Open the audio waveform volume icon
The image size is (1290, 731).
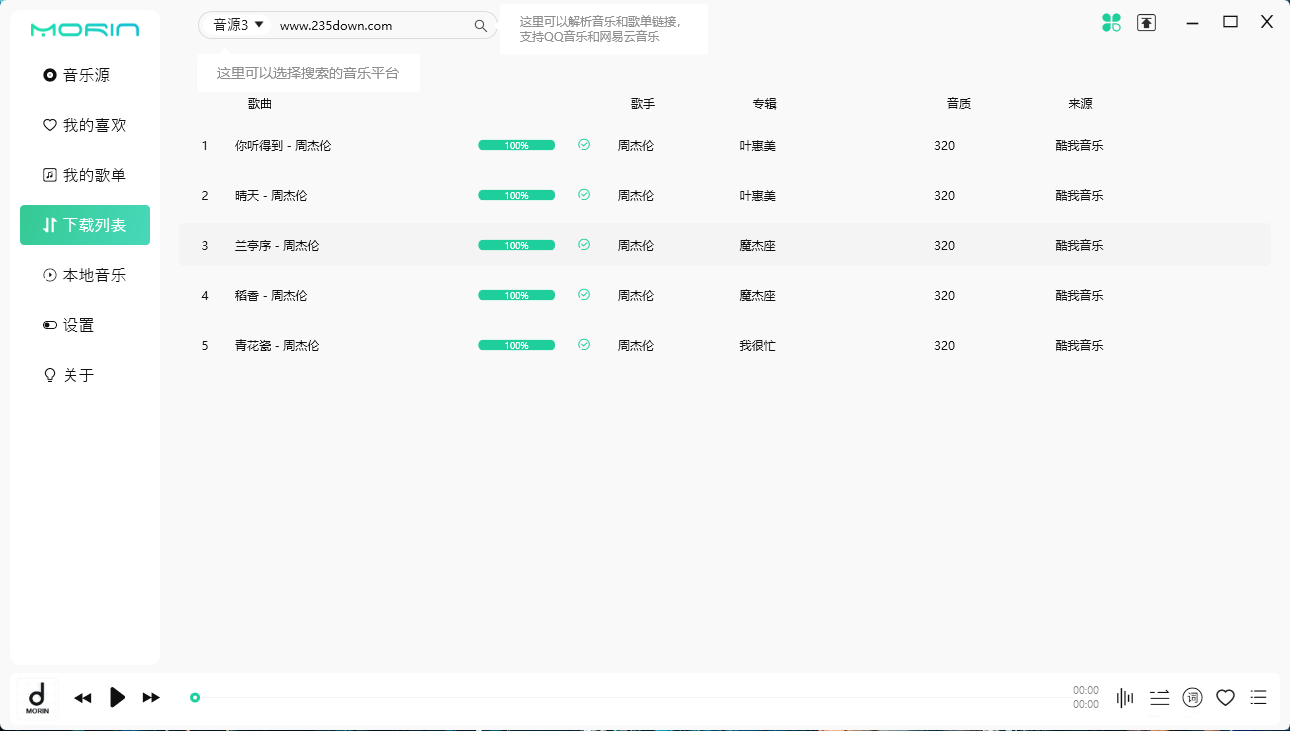click(x=1125, y=698)
